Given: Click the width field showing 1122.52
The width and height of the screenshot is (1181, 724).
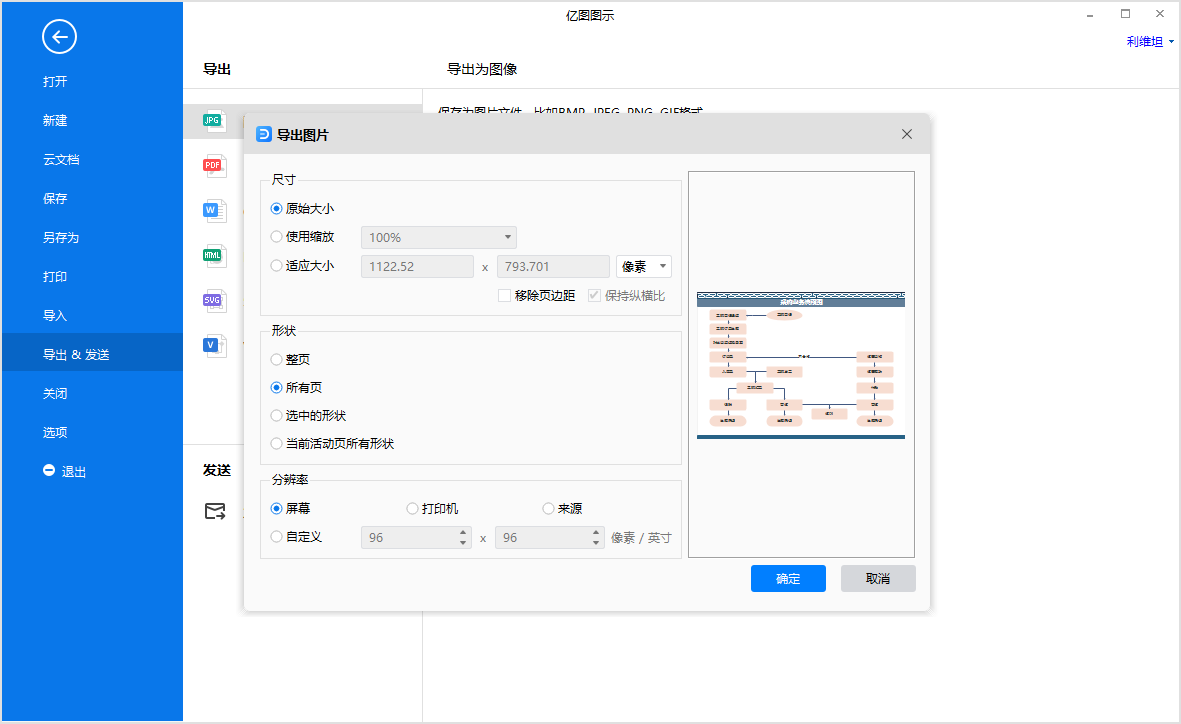Looking at the screenshot, I should point(417,266).
